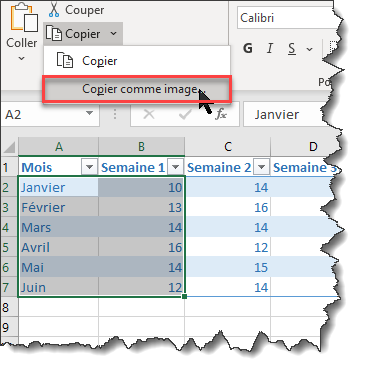Select row 1 header
The width and height of the screenshot is (367, 375).
click(9, 167)
